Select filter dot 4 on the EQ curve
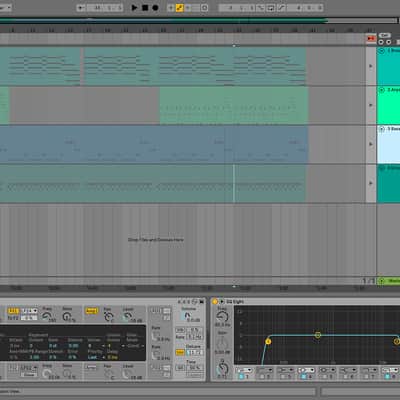 coord(318,335)
